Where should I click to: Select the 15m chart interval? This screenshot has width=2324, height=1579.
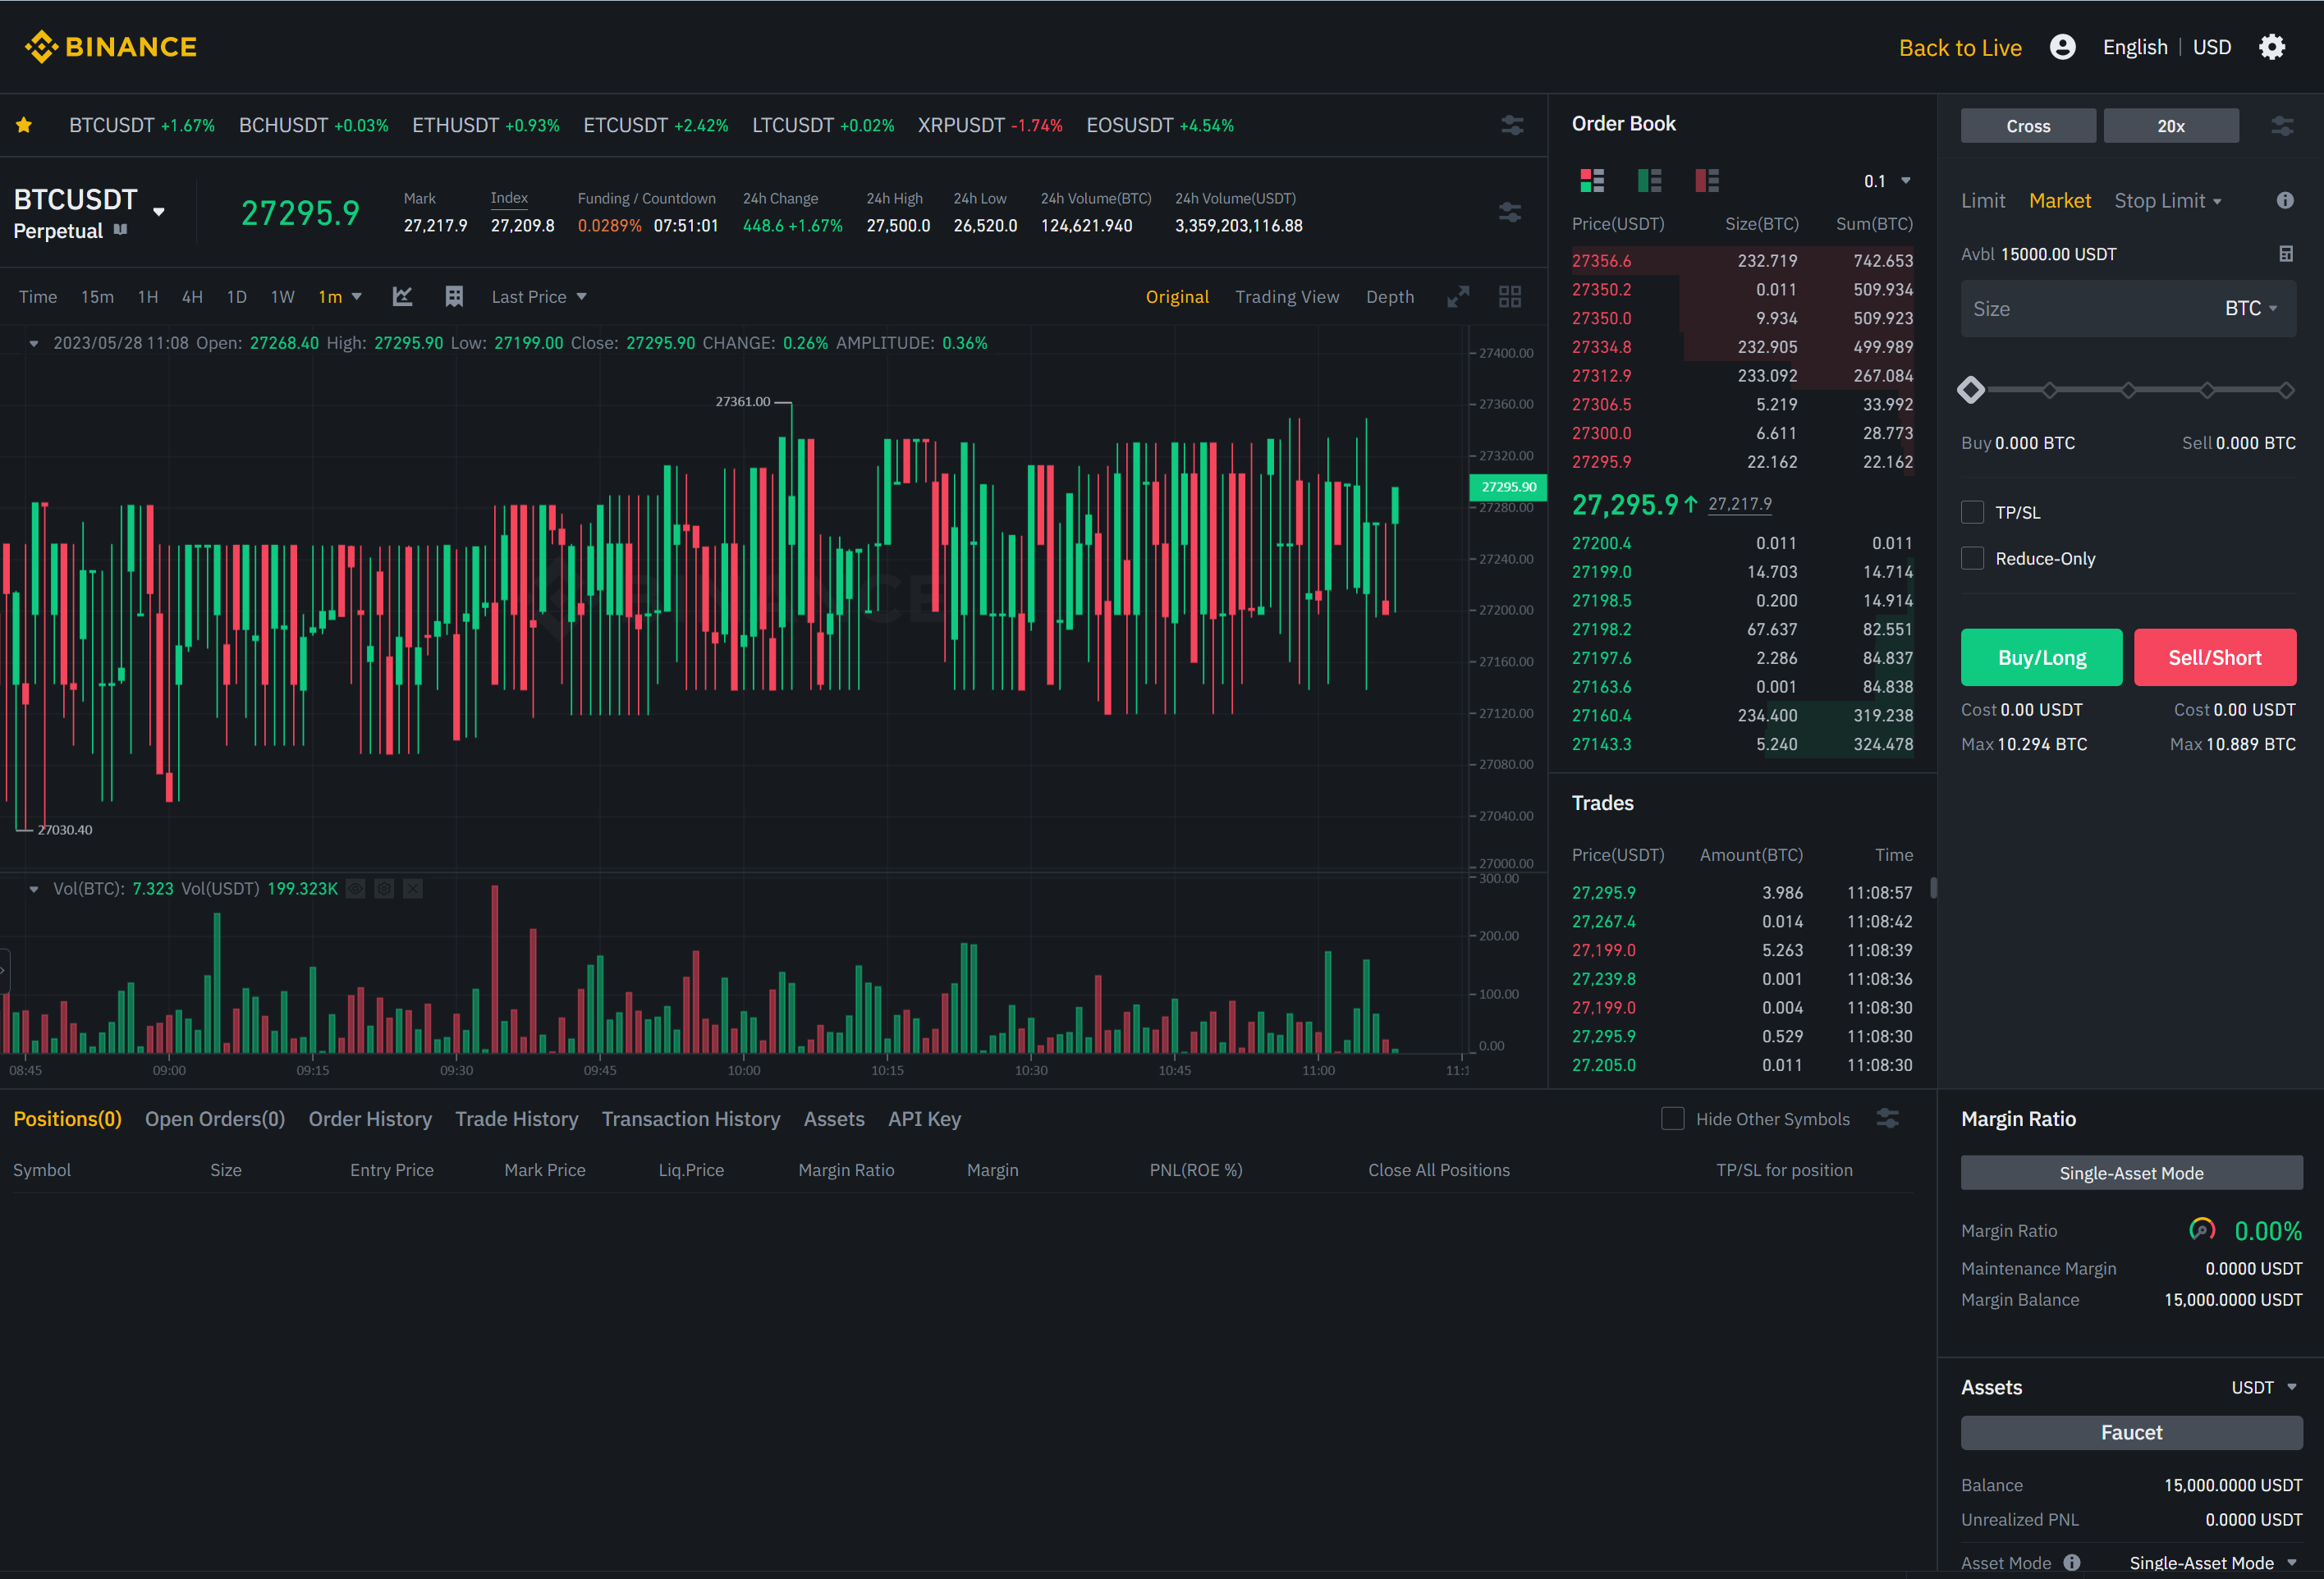(97, 296)
